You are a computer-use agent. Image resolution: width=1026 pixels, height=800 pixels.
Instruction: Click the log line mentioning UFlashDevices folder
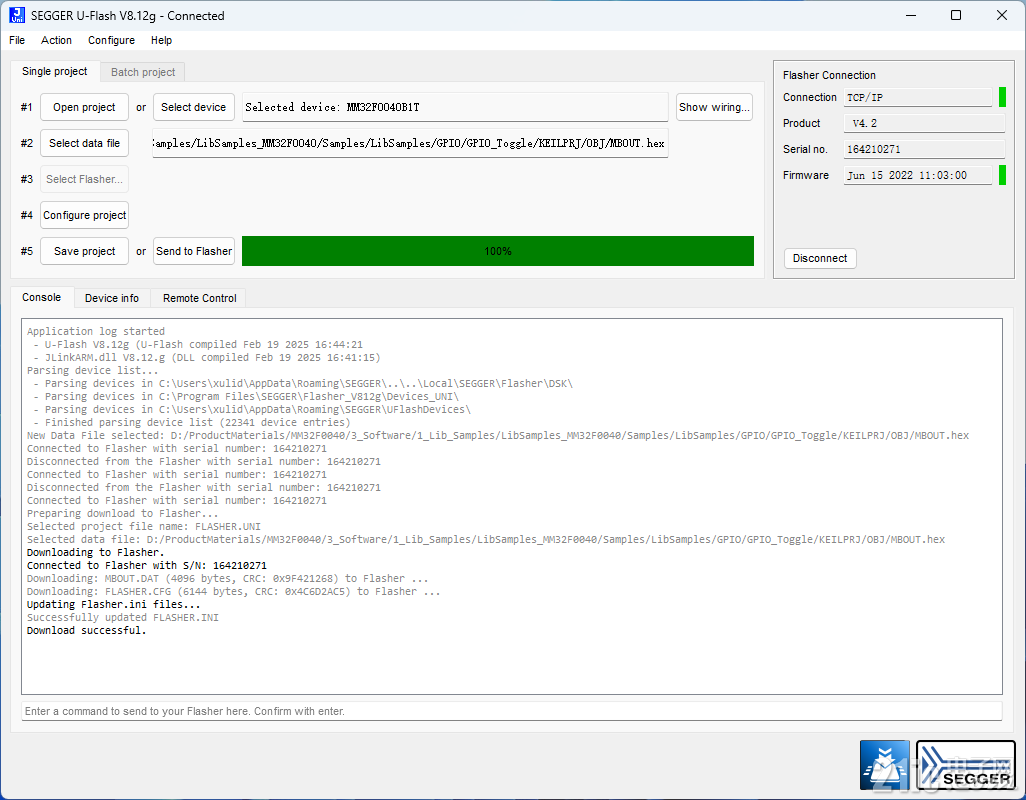(252, 409)
